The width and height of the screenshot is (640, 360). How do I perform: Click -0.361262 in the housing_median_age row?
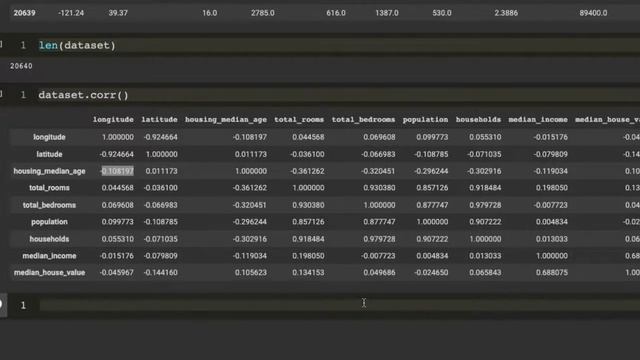307,171
